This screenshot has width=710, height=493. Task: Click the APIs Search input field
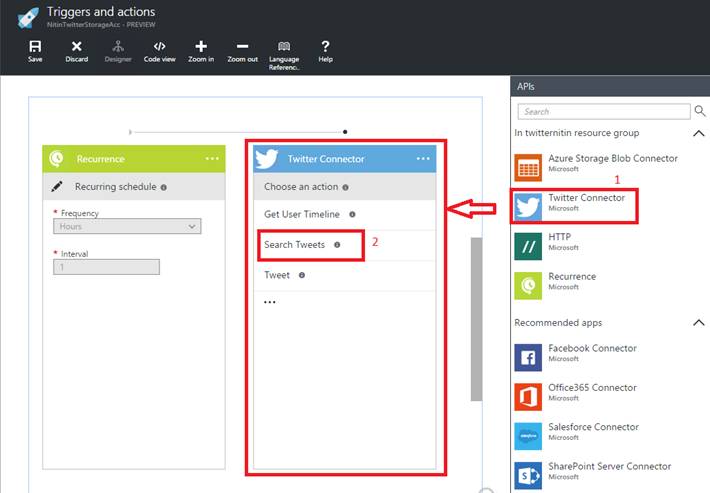tap(604, 111)
